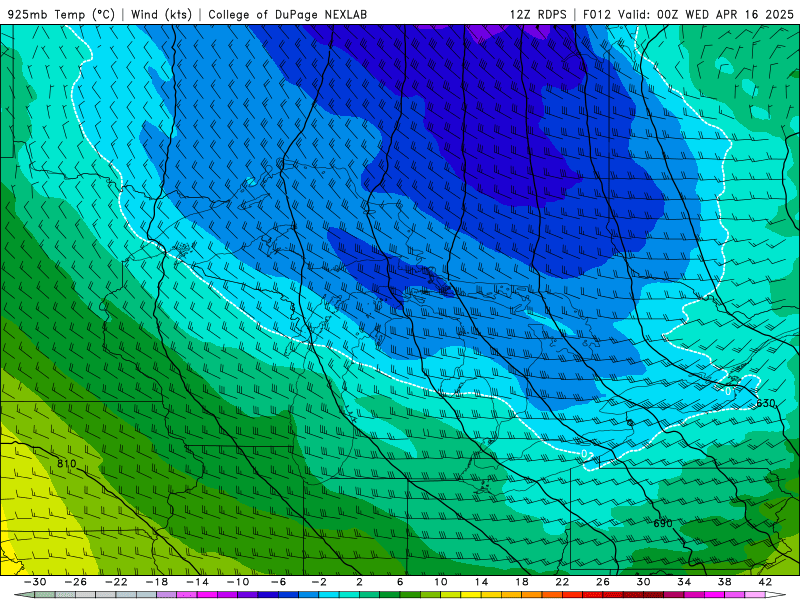Click the "690" height contour label
800x600 pixels.
click(663, 523)
